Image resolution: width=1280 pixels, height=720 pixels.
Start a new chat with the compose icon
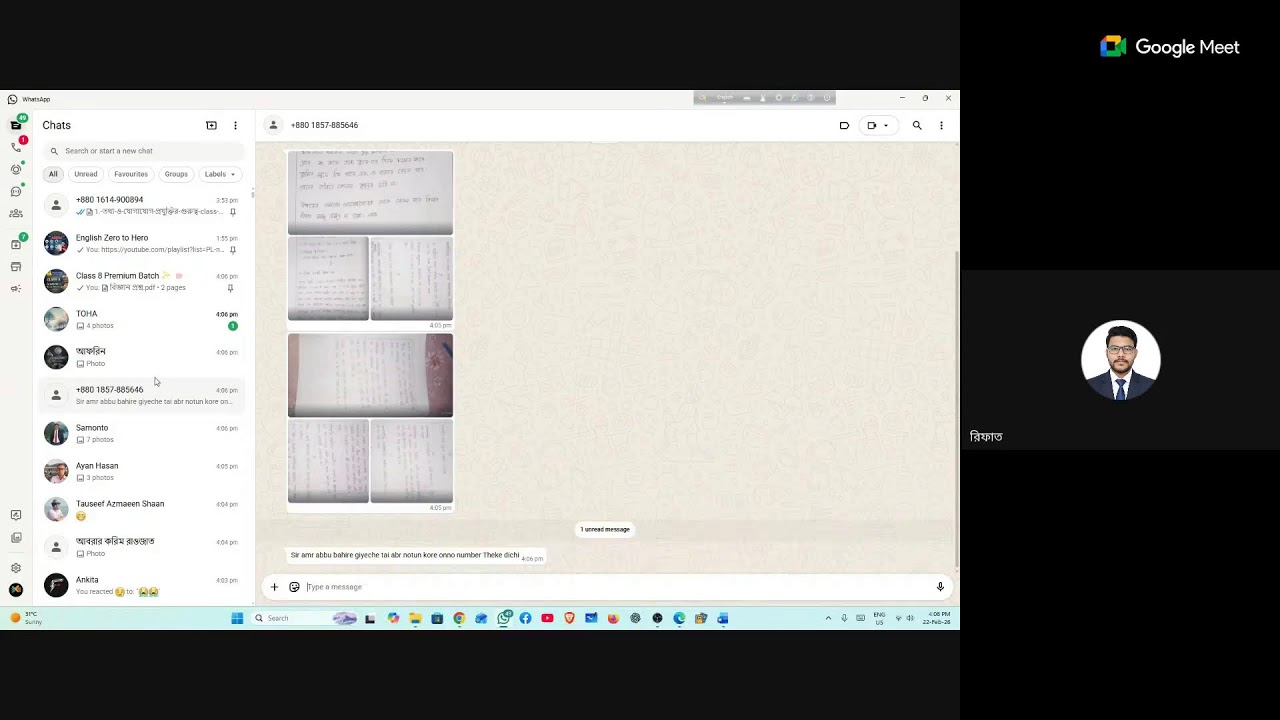211,125
